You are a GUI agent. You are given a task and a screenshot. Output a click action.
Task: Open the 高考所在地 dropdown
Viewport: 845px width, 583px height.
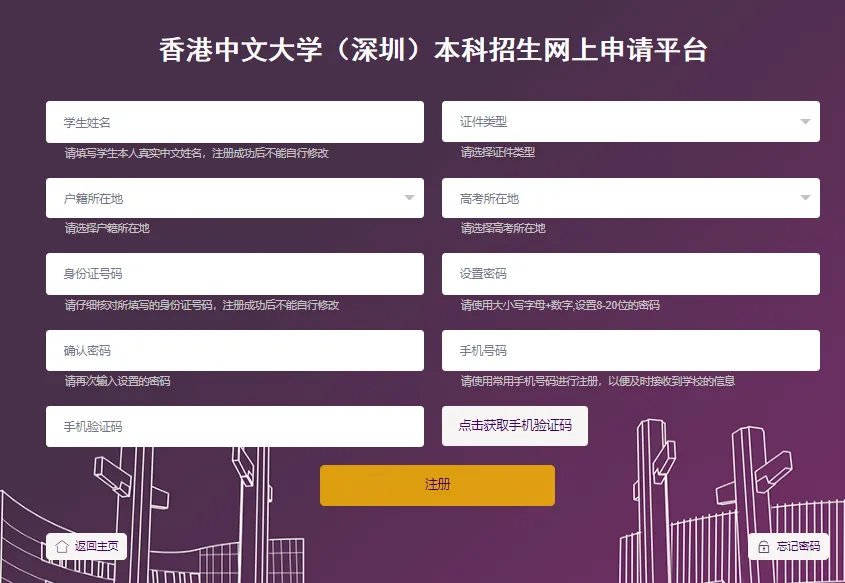pos(631,198)
